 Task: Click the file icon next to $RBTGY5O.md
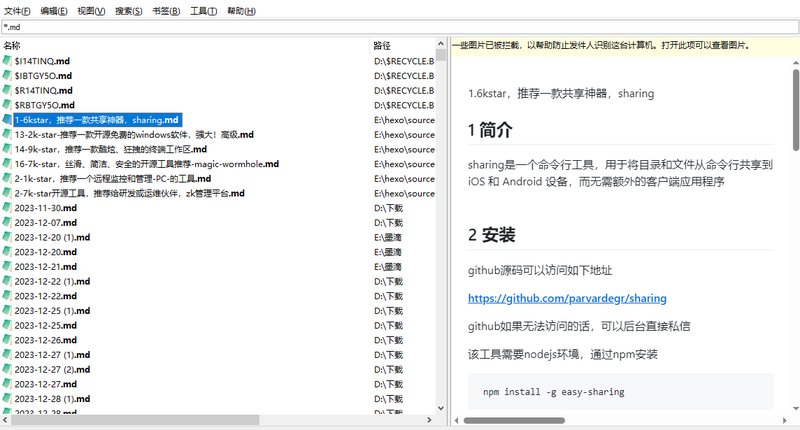pos(8,105)
